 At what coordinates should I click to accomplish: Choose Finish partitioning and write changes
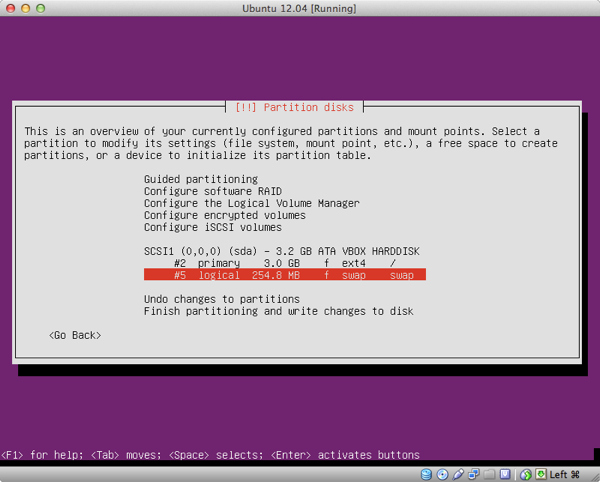[278, 311]
